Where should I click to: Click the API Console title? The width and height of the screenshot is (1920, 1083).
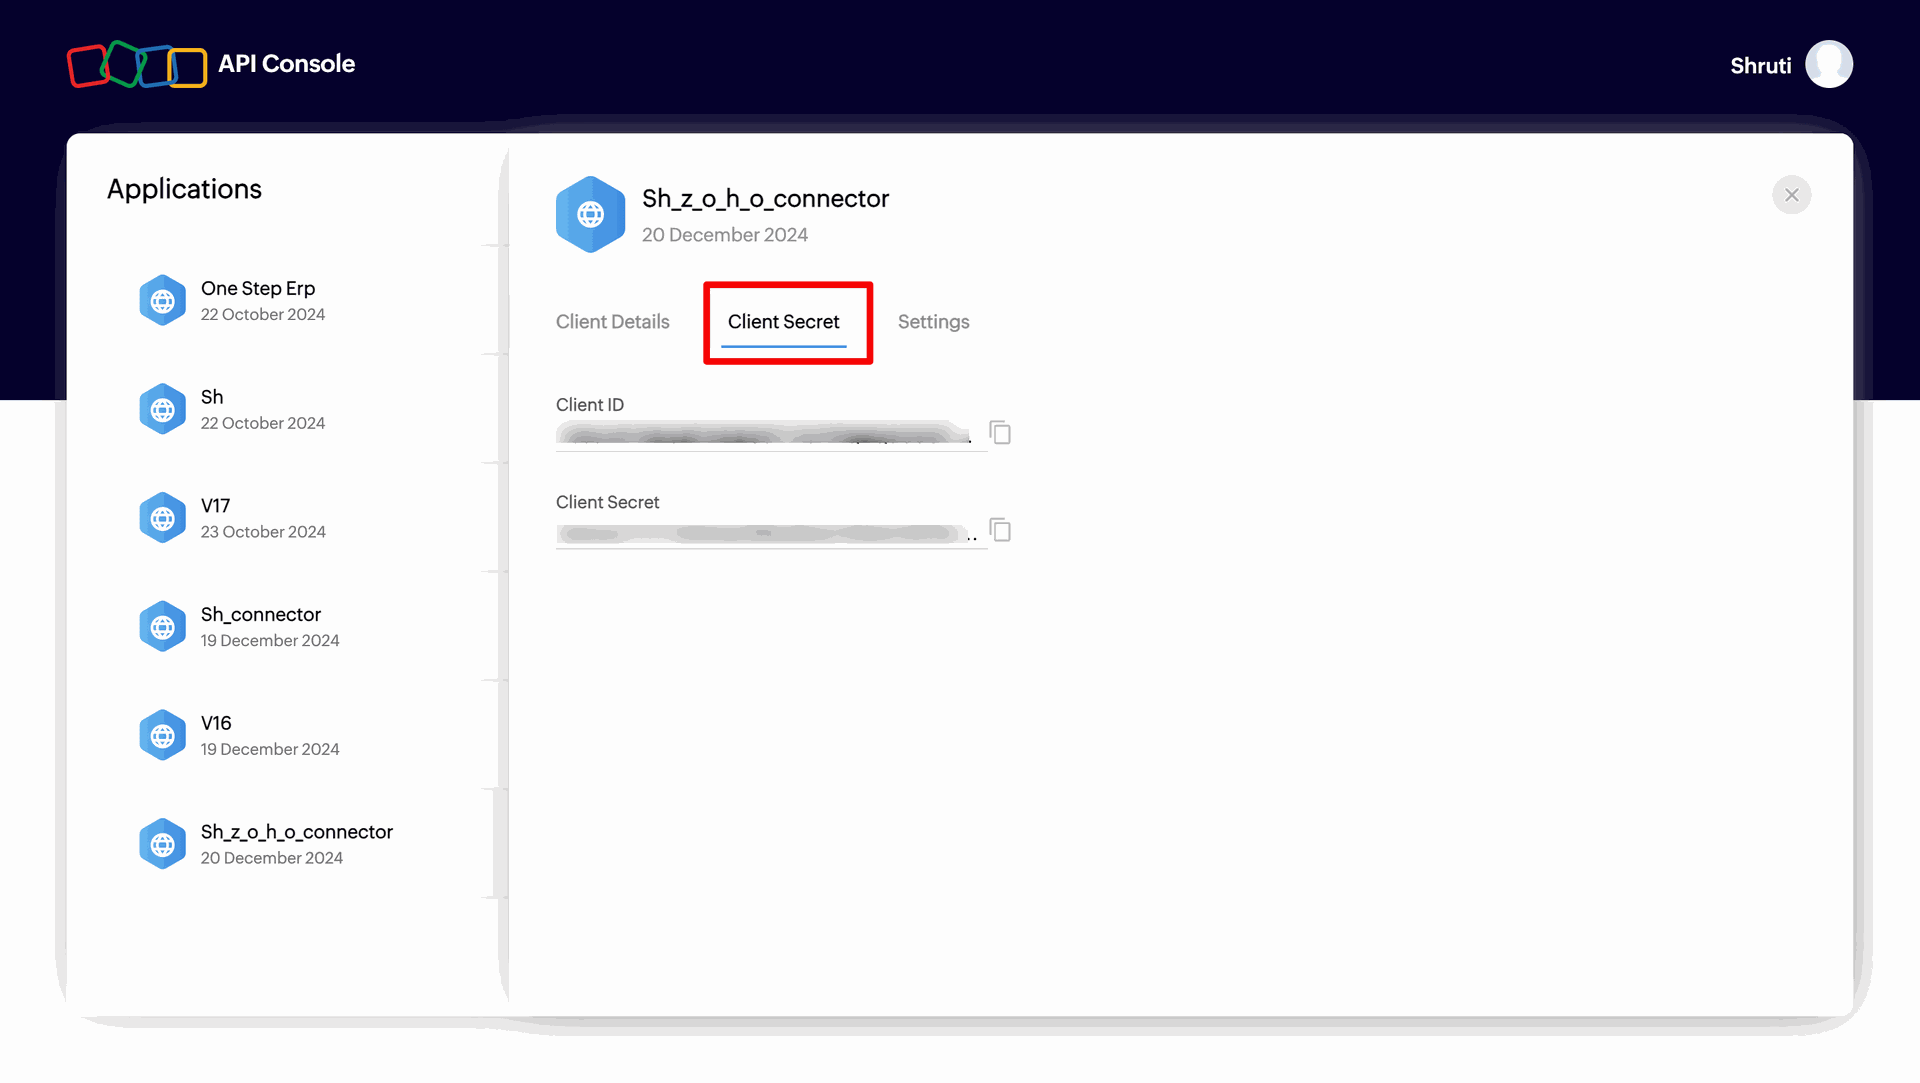coord(286,64)
